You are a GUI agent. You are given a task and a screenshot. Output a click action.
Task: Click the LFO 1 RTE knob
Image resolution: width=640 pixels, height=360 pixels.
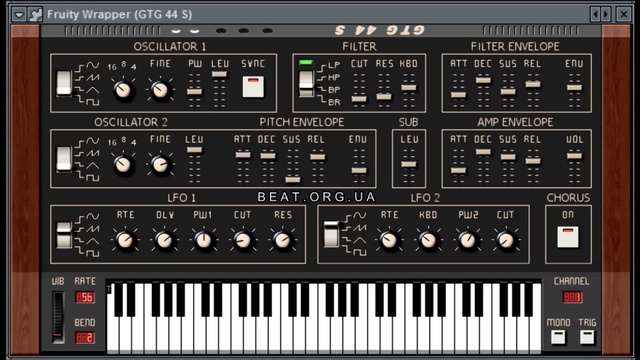(125, 240)
